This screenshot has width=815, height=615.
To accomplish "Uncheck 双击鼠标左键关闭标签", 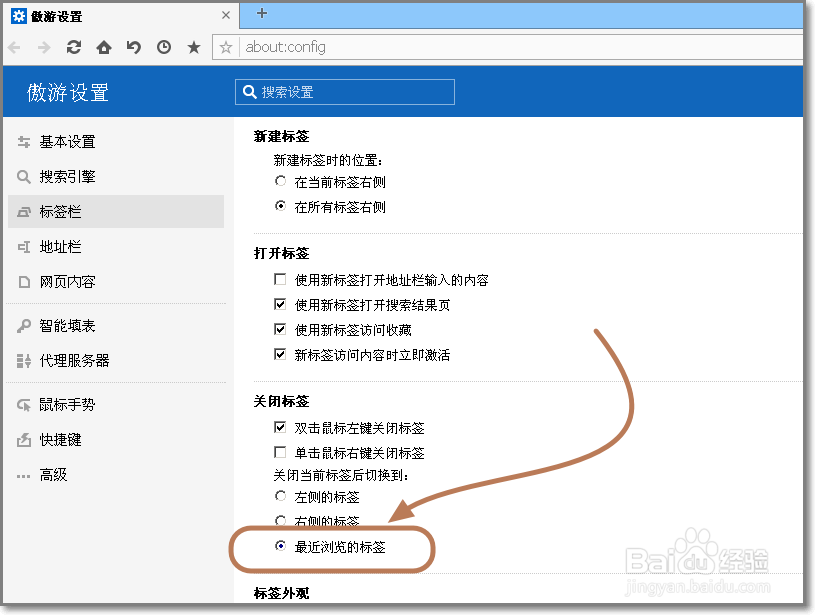I will [280, 427].
